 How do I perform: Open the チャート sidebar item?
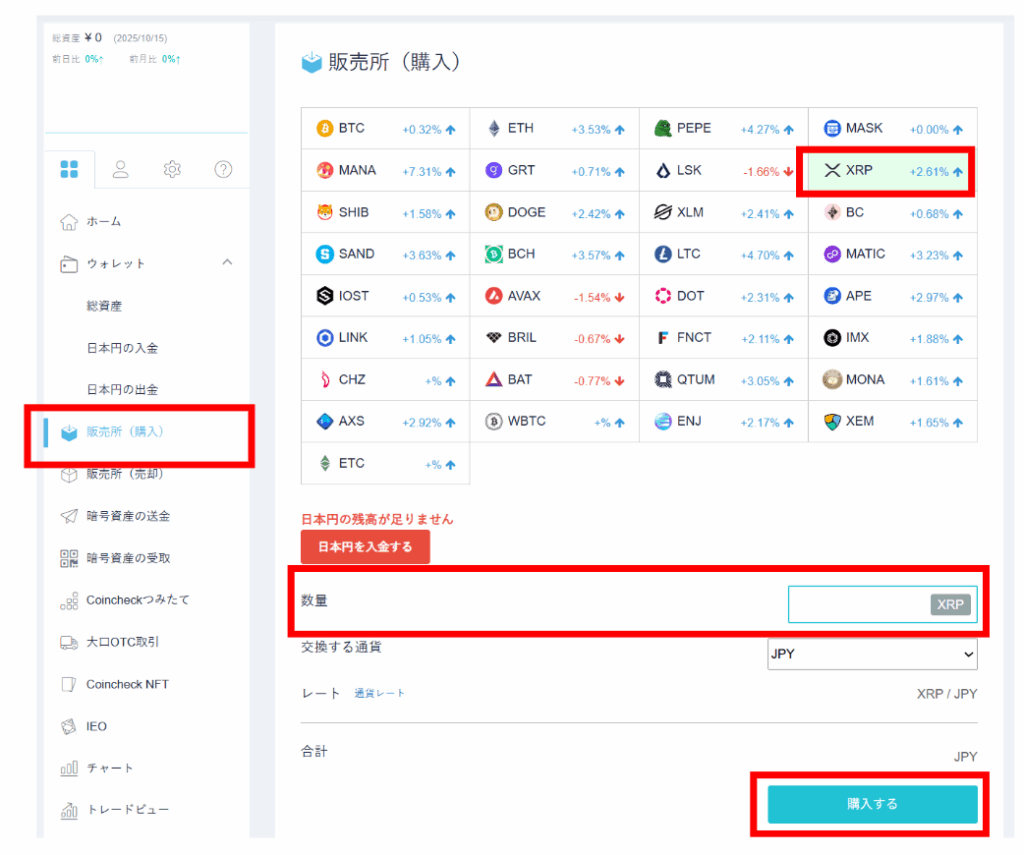point(110,768)
